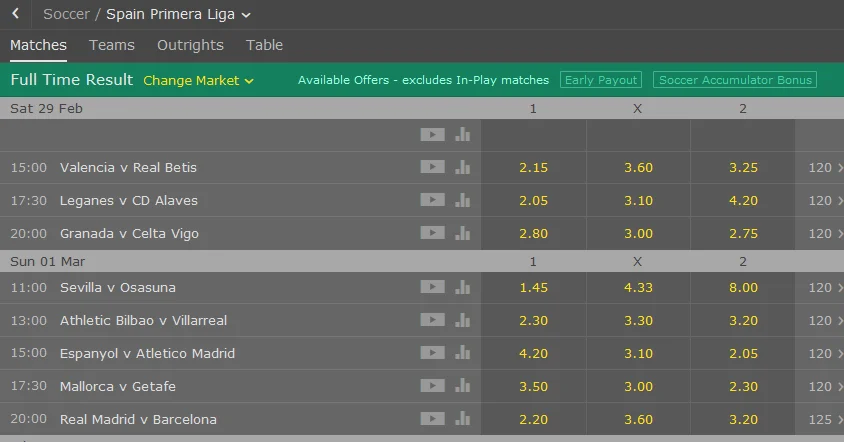Expand 120 more markets for Valencia v Real Betis
The width and height of the screenshot is (844, 442).
pos(825,168)
